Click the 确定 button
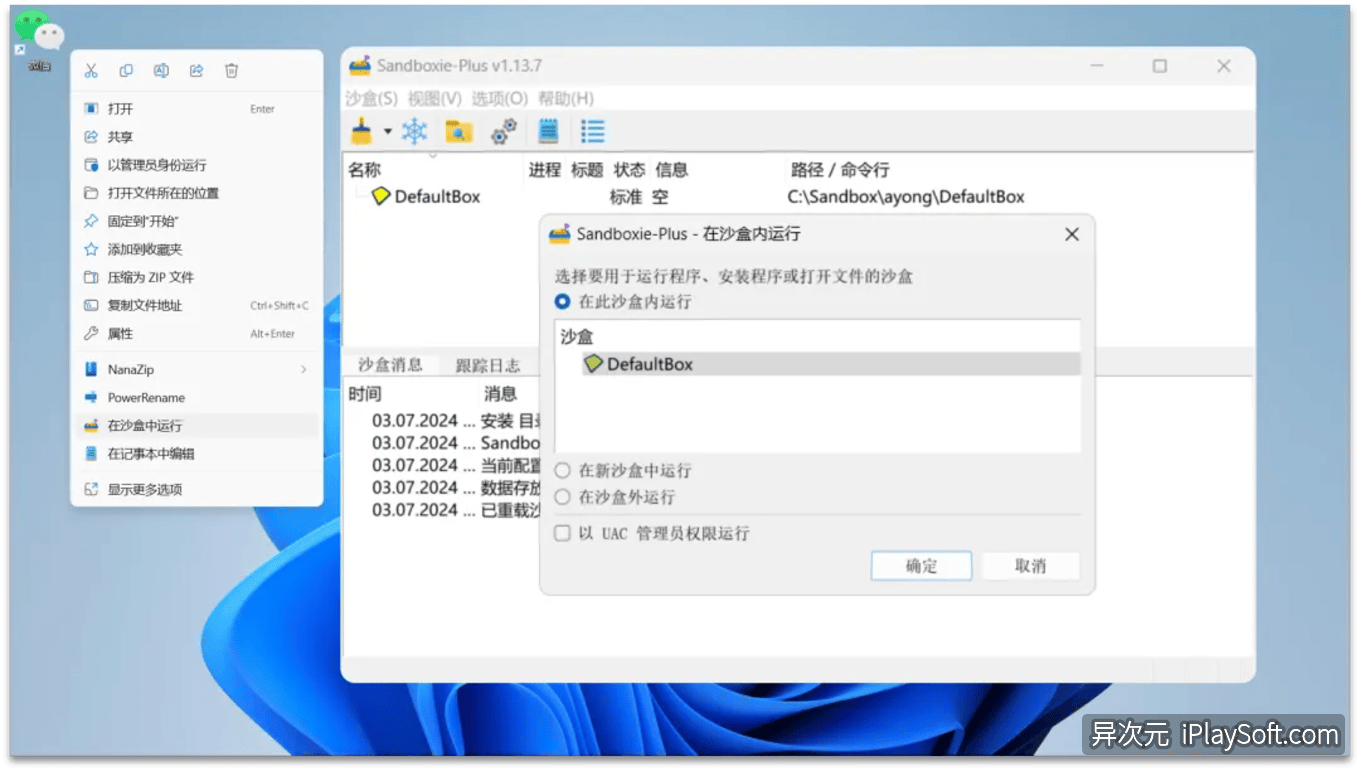The height and width of the screenshot is (771, 1360). pyautogui.click(x=921, y=566)
